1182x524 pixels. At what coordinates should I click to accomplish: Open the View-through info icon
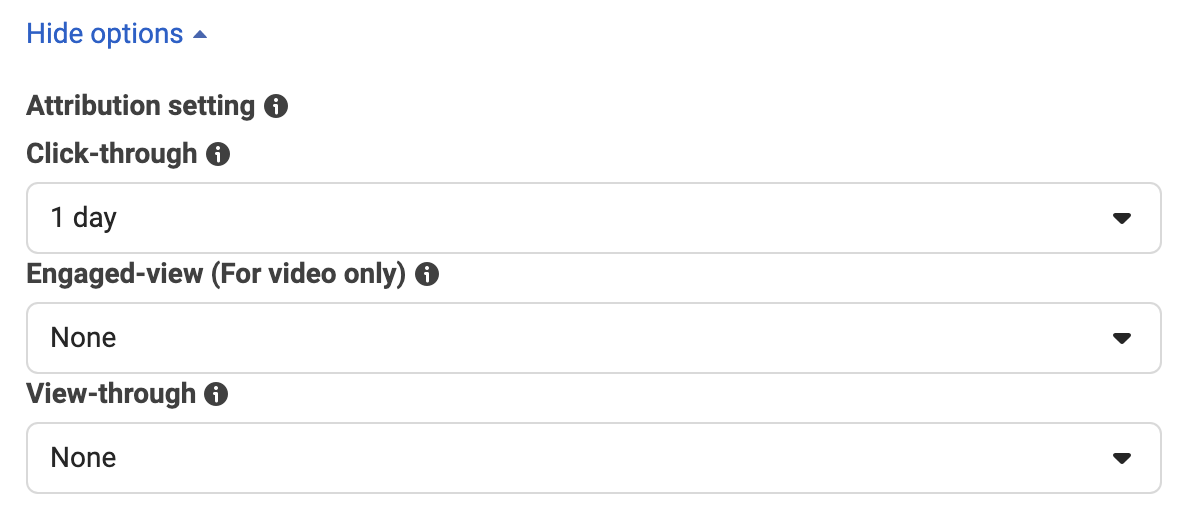tap(216, 394)
